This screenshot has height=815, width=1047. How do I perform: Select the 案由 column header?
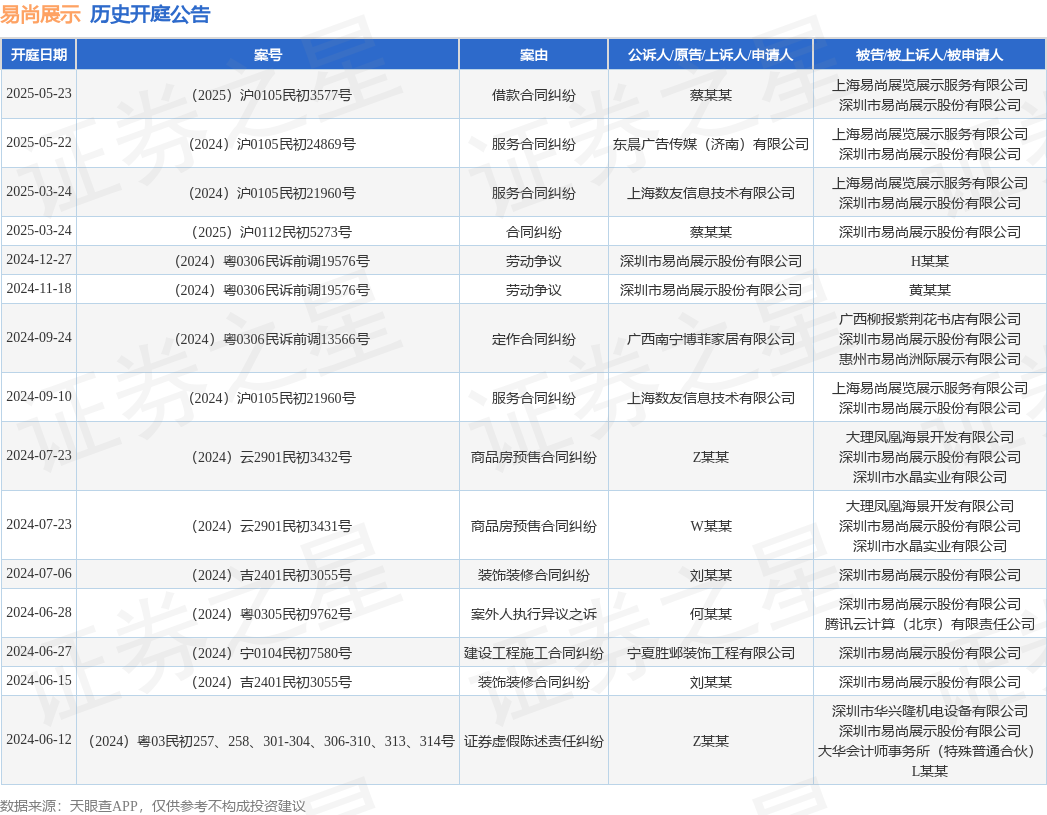click(534, 55)
